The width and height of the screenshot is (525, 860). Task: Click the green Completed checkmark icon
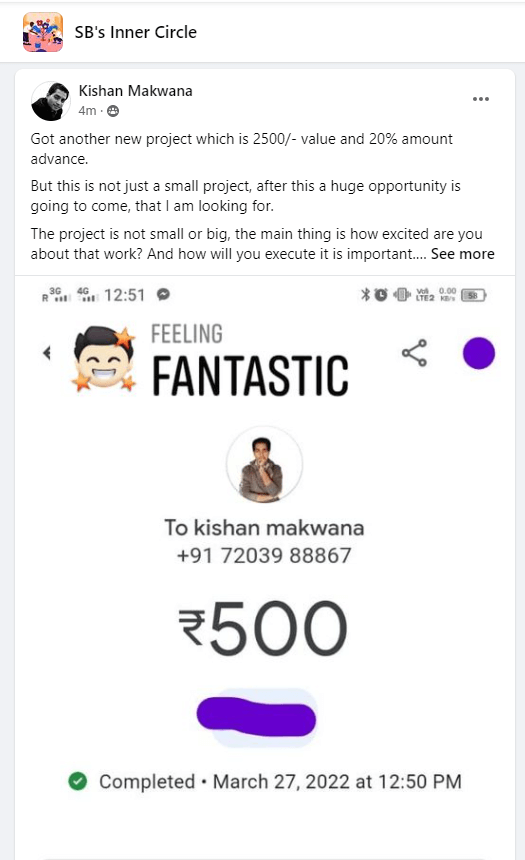[78, 781]
